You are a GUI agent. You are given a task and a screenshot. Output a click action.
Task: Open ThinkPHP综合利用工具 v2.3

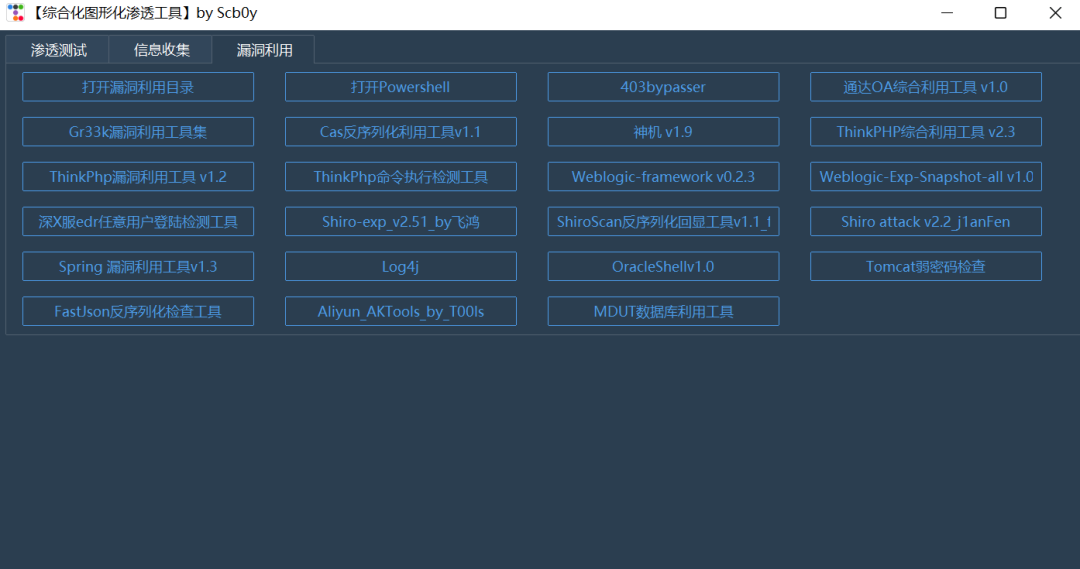click(926, 132)
